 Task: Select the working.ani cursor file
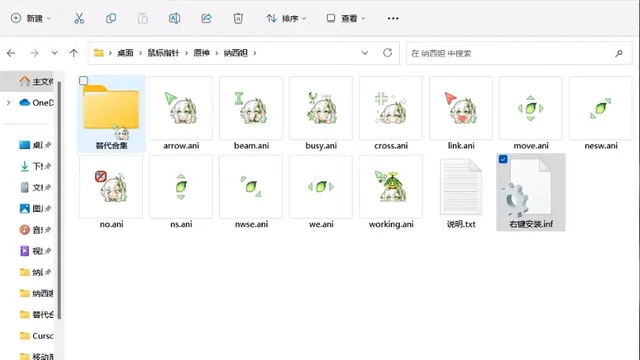pos(391,192)
